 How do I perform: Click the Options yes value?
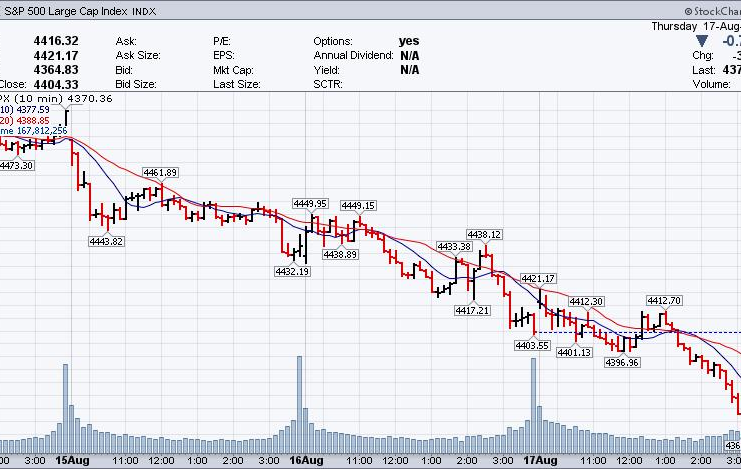click(x=409, y=41)
